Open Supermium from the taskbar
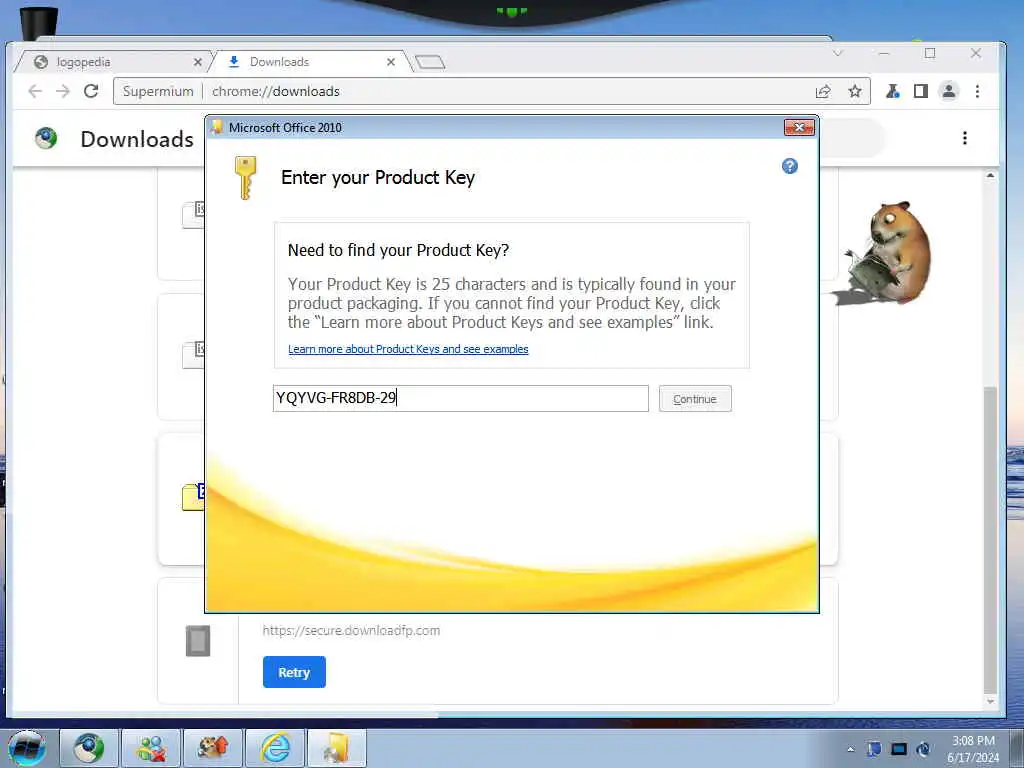The height and width of the screenshot is (768, 1024). [89, 748]
